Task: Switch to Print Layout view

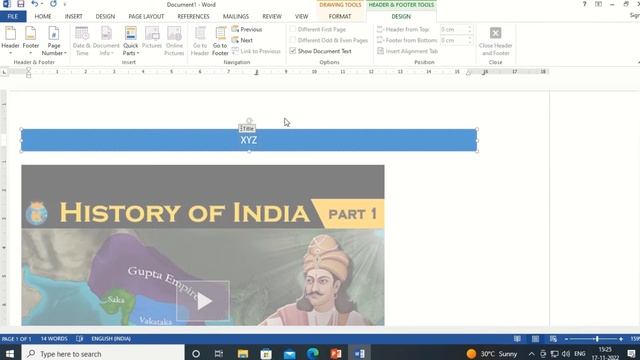Action: pos(535,339)
